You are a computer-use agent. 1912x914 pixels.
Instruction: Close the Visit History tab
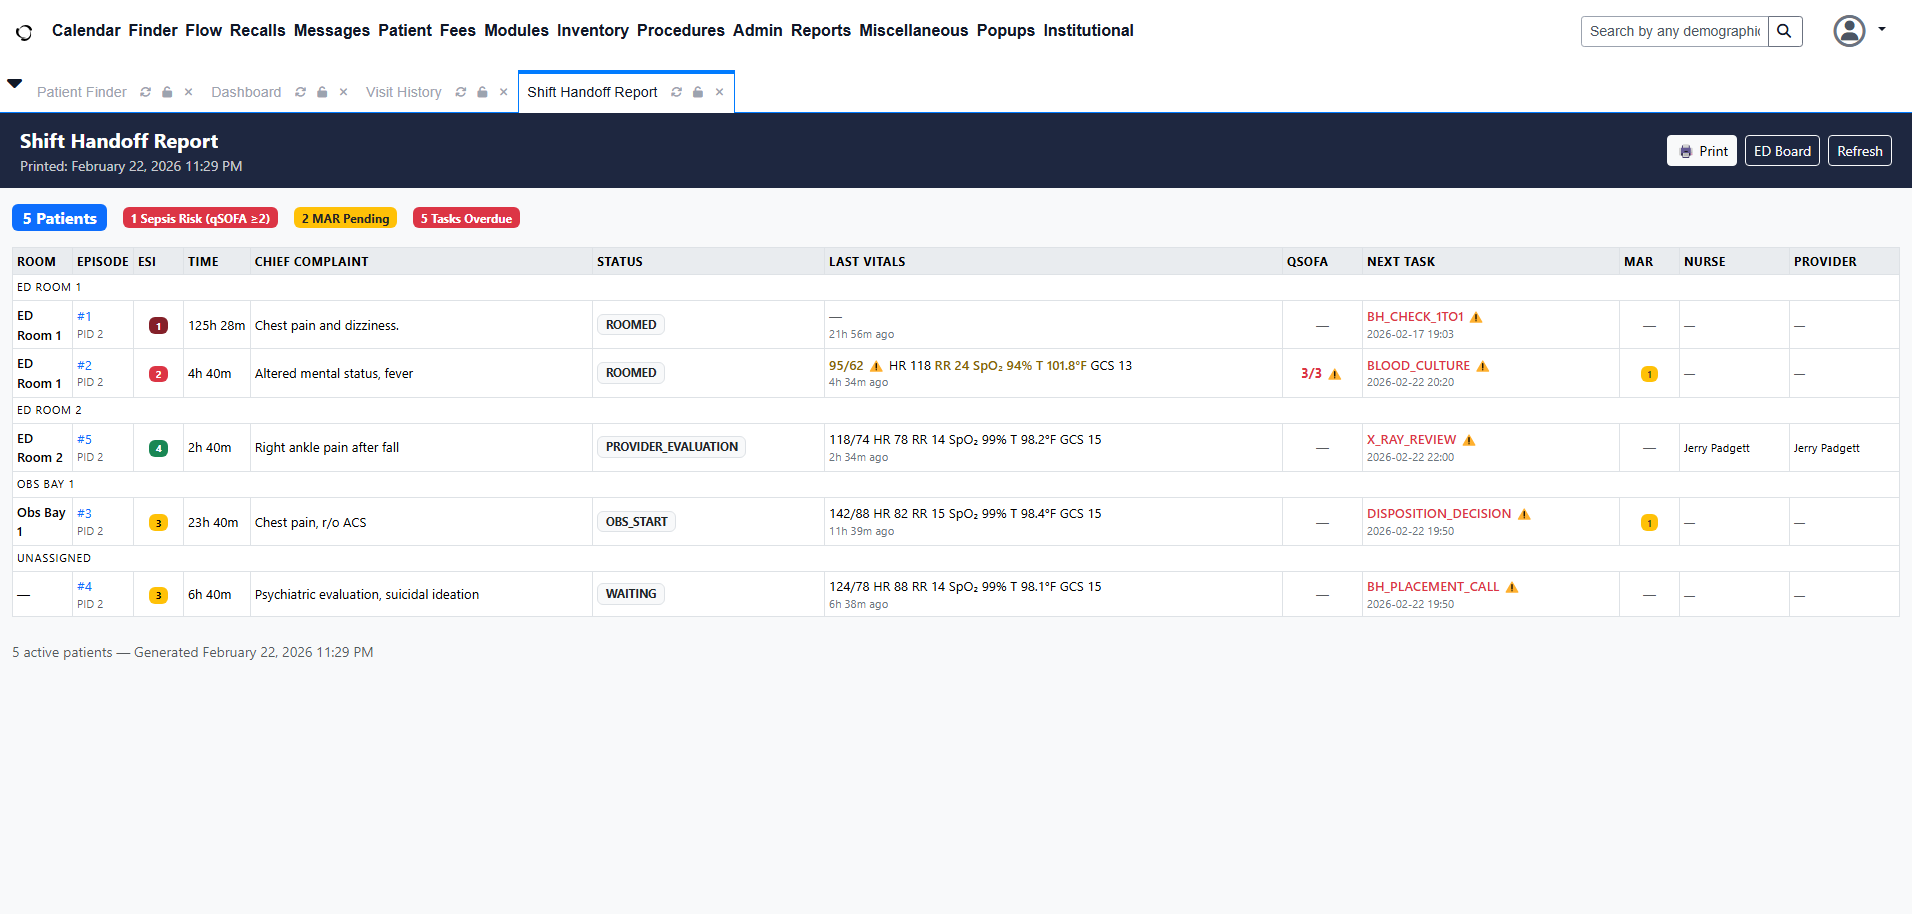pos(504,92)
